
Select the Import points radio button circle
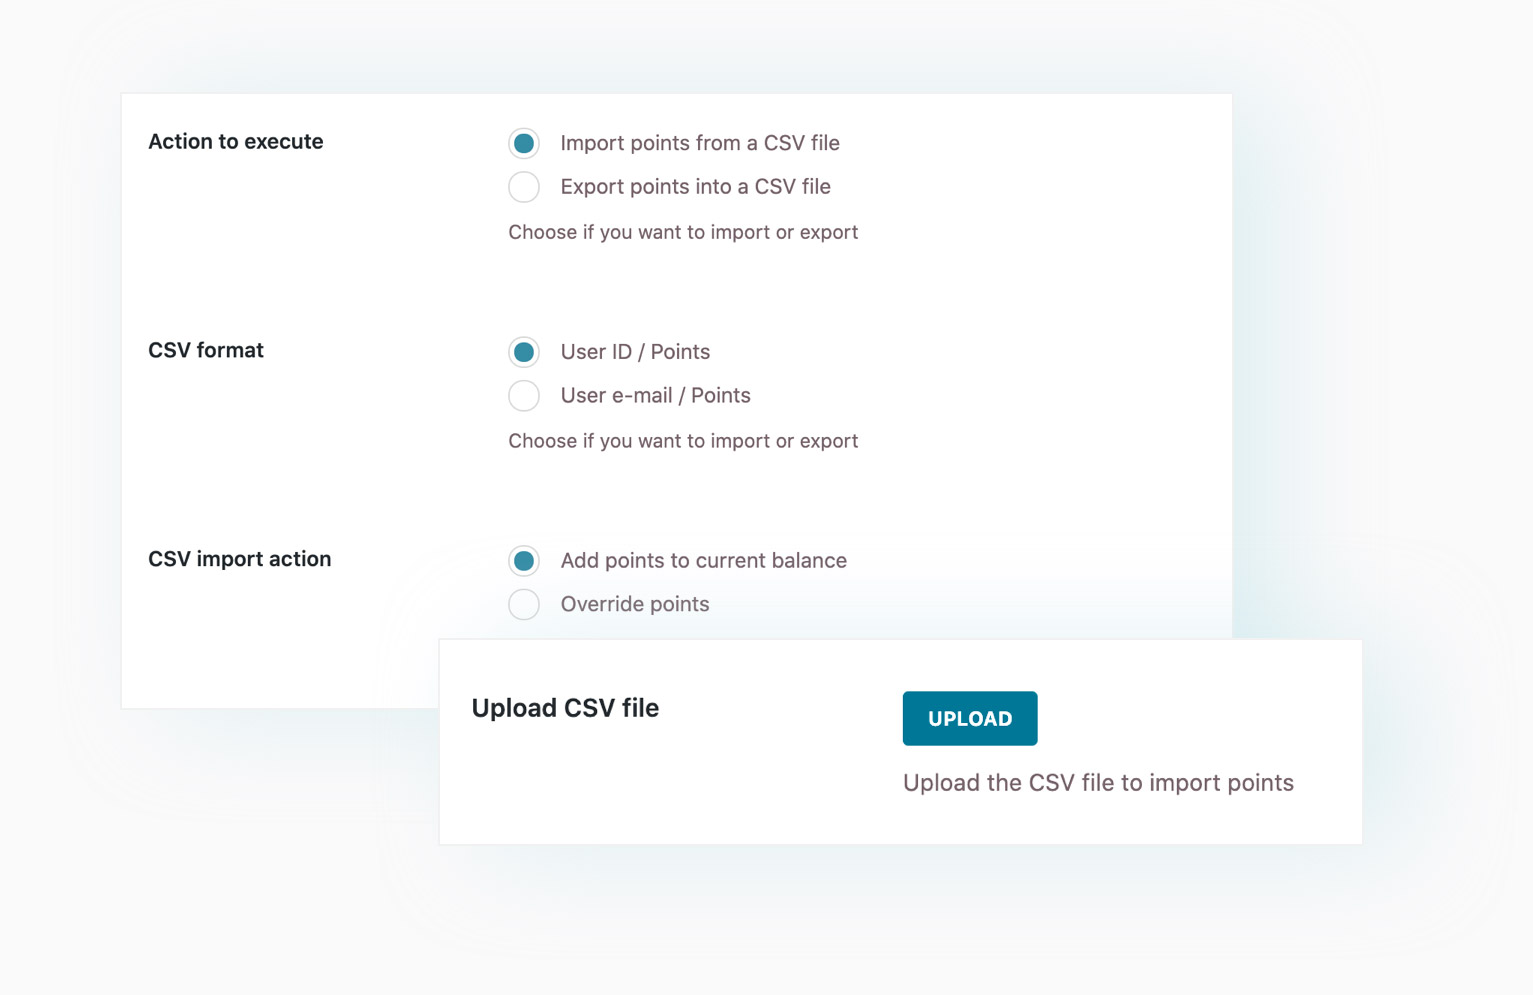point(524,143)
